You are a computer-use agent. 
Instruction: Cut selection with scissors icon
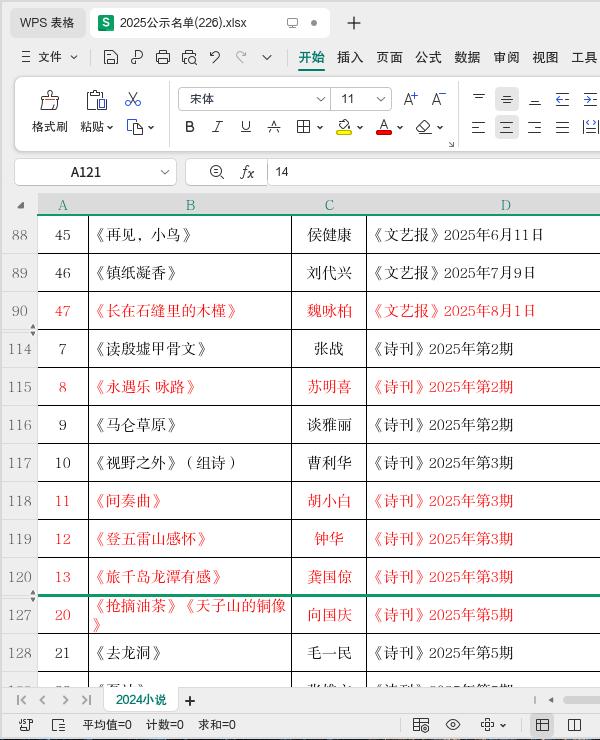(x=133, y=99)
